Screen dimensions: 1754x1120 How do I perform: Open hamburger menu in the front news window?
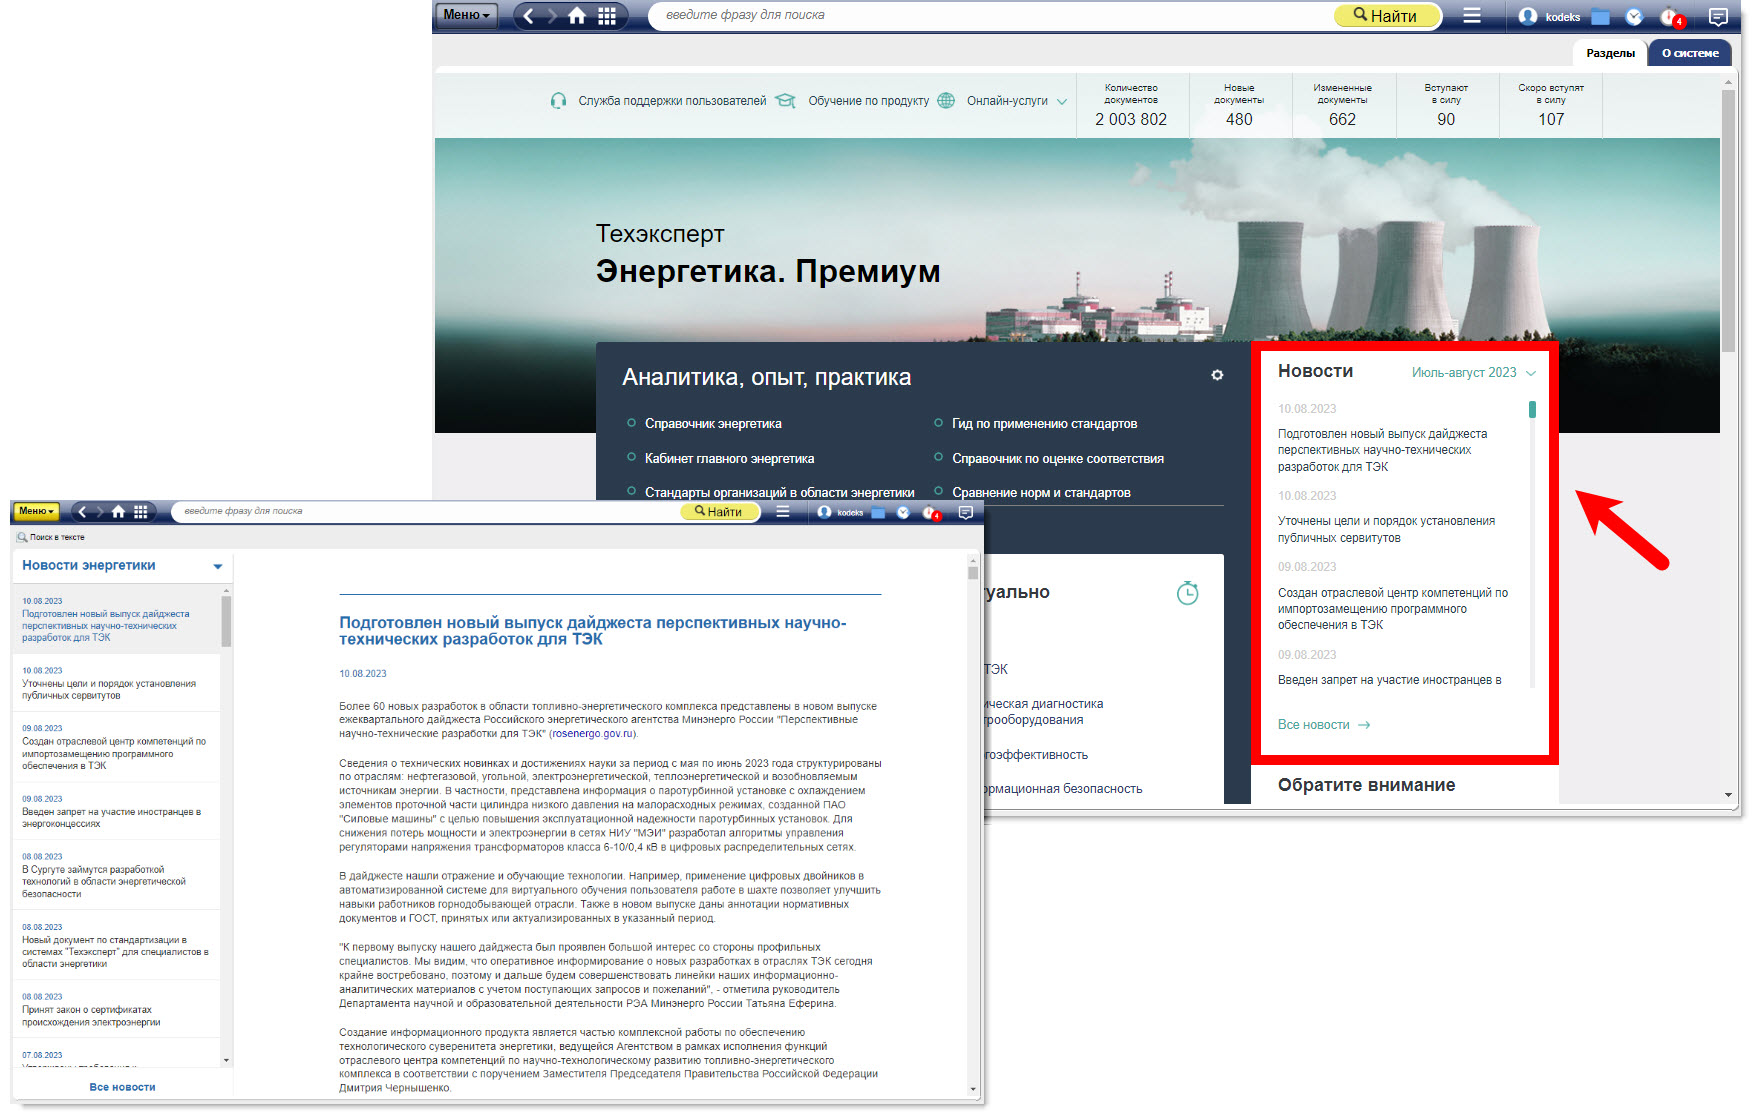tap(783, 512)
